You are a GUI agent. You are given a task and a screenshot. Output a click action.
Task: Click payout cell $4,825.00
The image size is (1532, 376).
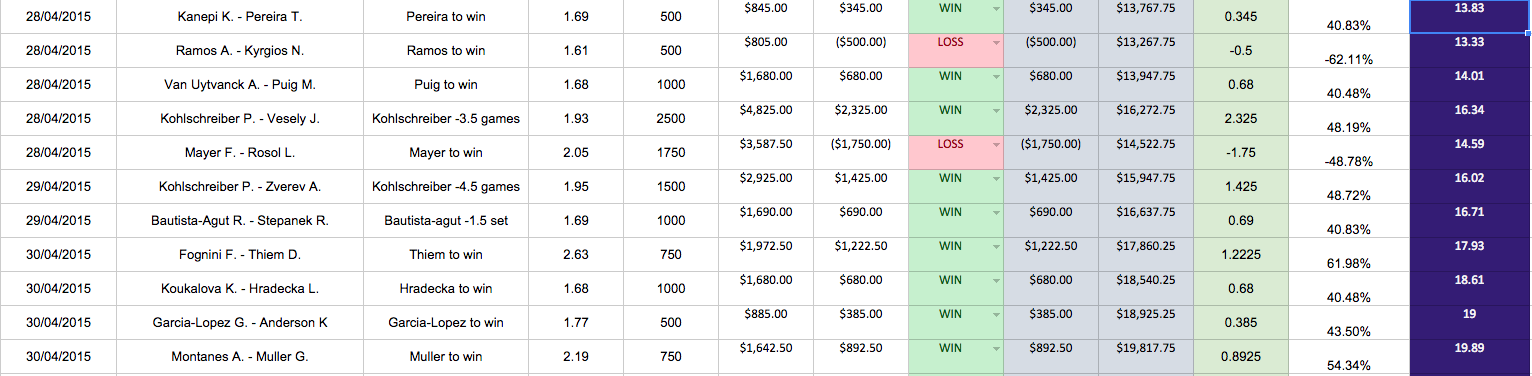765,118
